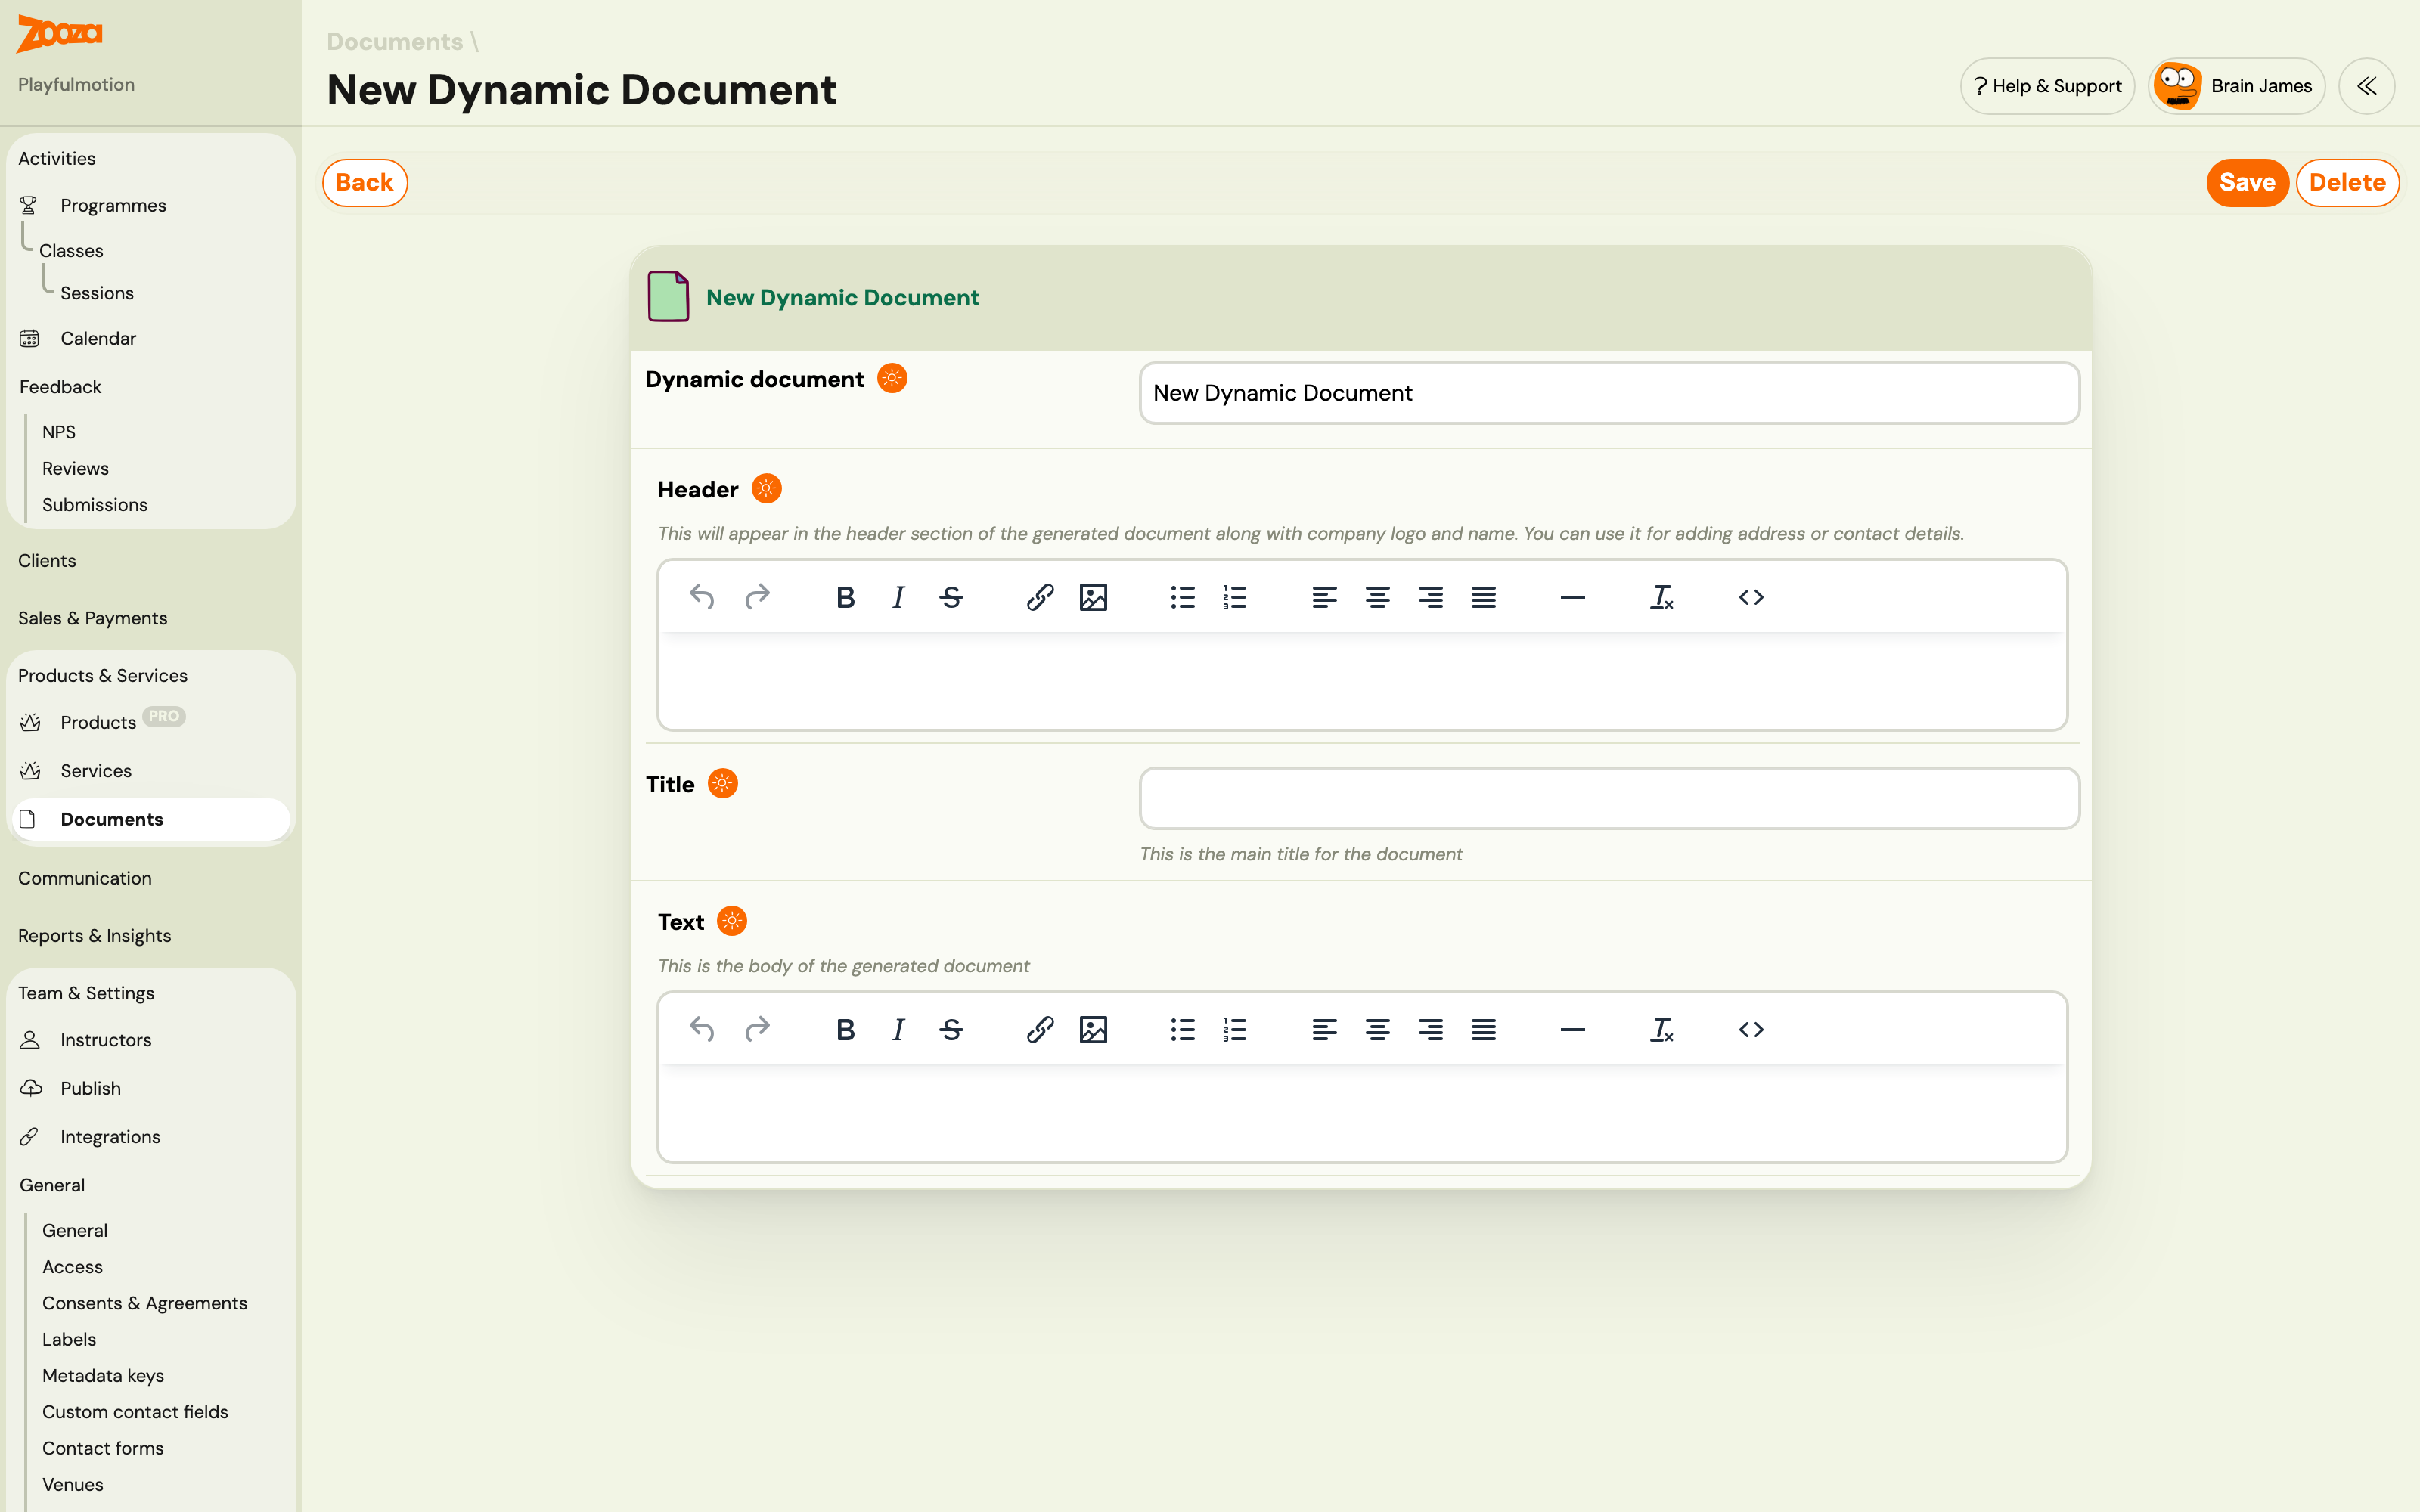Image resolution: width=2420 pixels, height=1512 pixels.
Task: Click Bold in the Header editor toolbar
Action: point(845,597)
